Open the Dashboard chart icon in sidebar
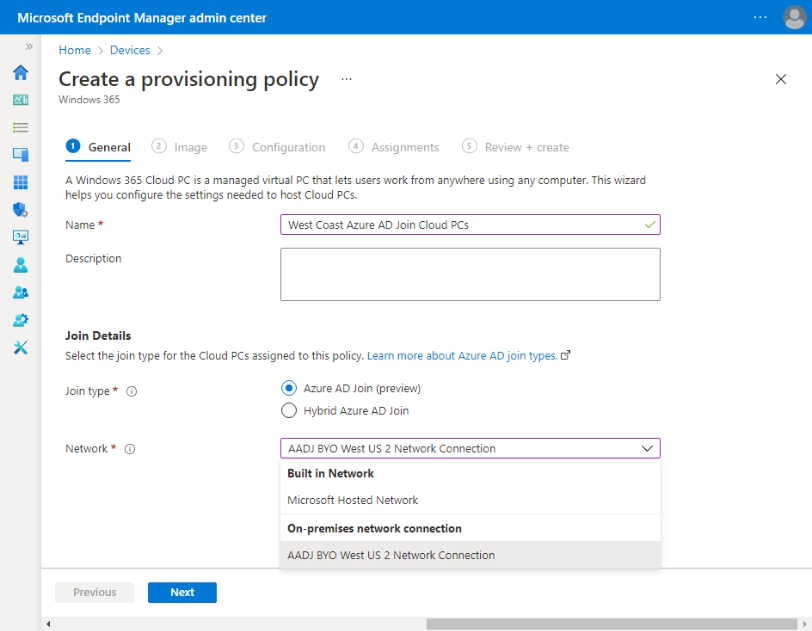Viewport: 812px width, 631px height. click(x=20, y=100)
